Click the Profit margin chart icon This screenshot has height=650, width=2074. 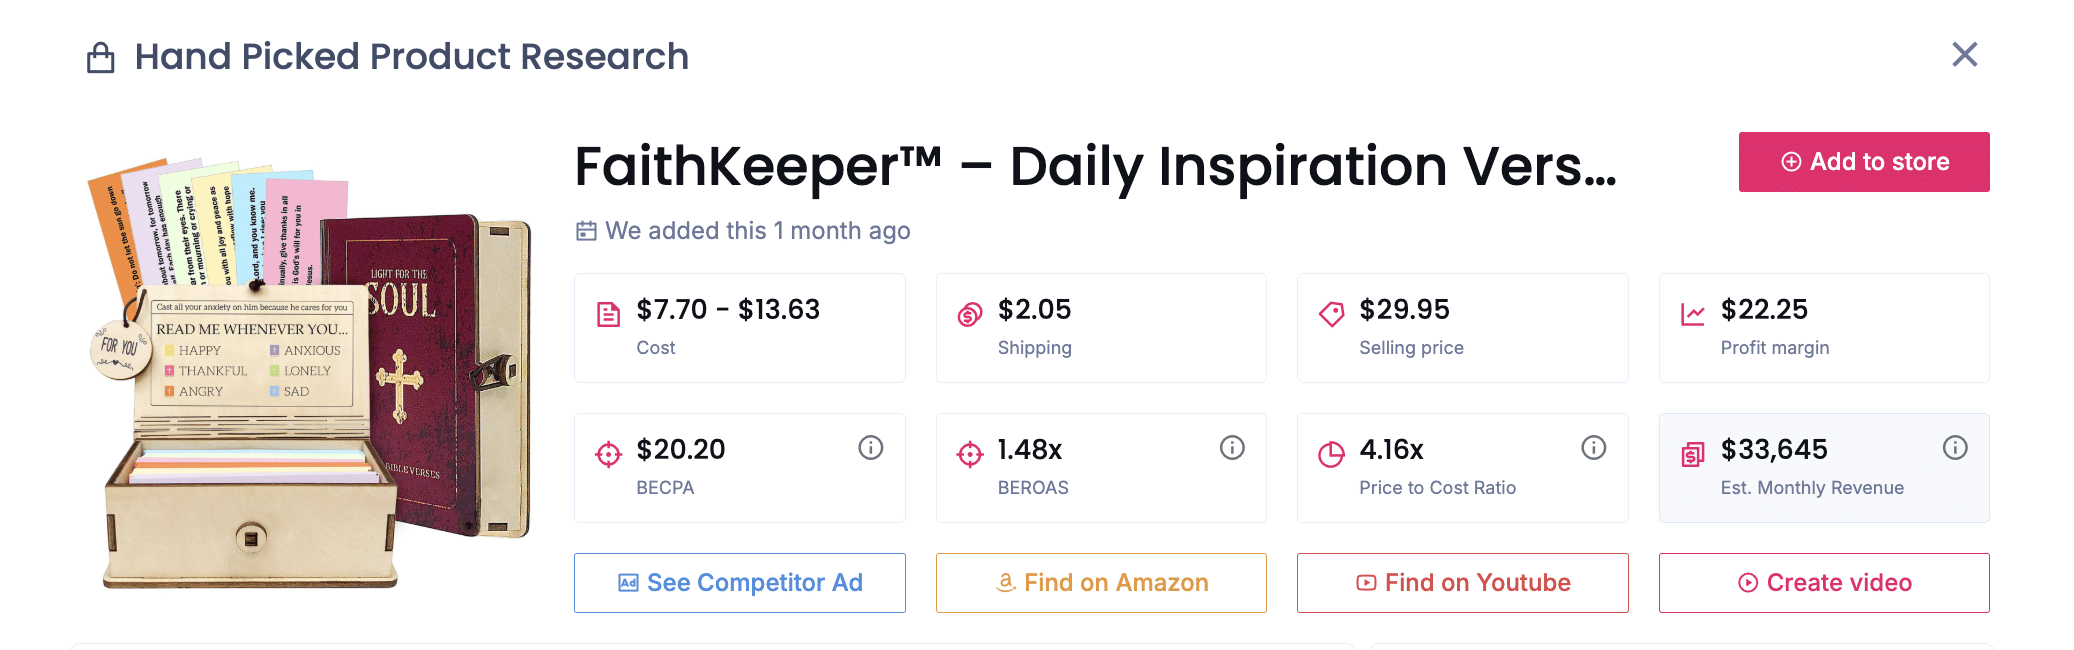coord(1693,315)
